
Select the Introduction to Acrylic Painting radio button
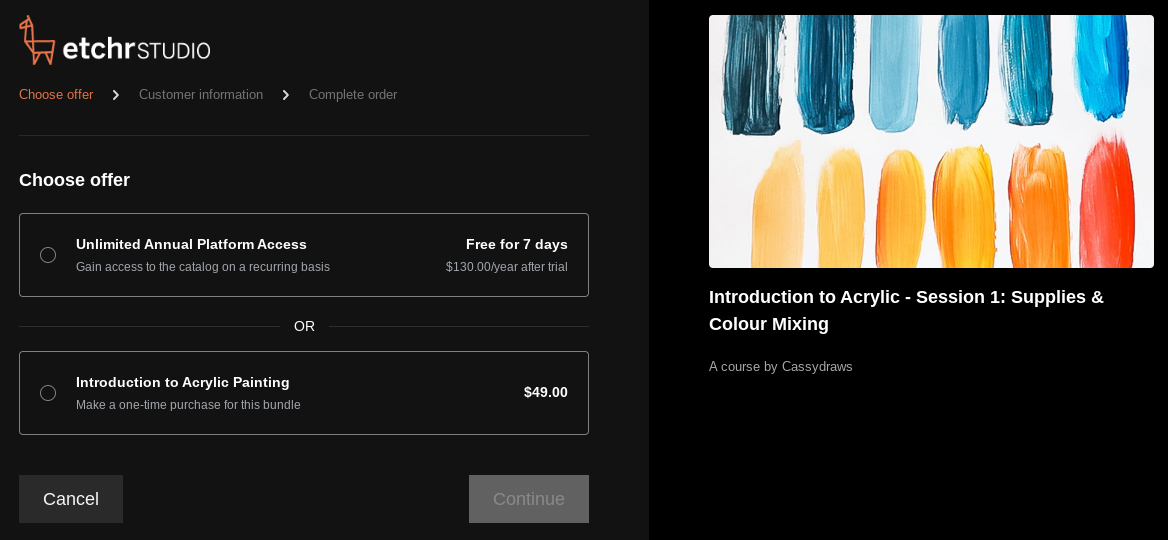point(48,393)
